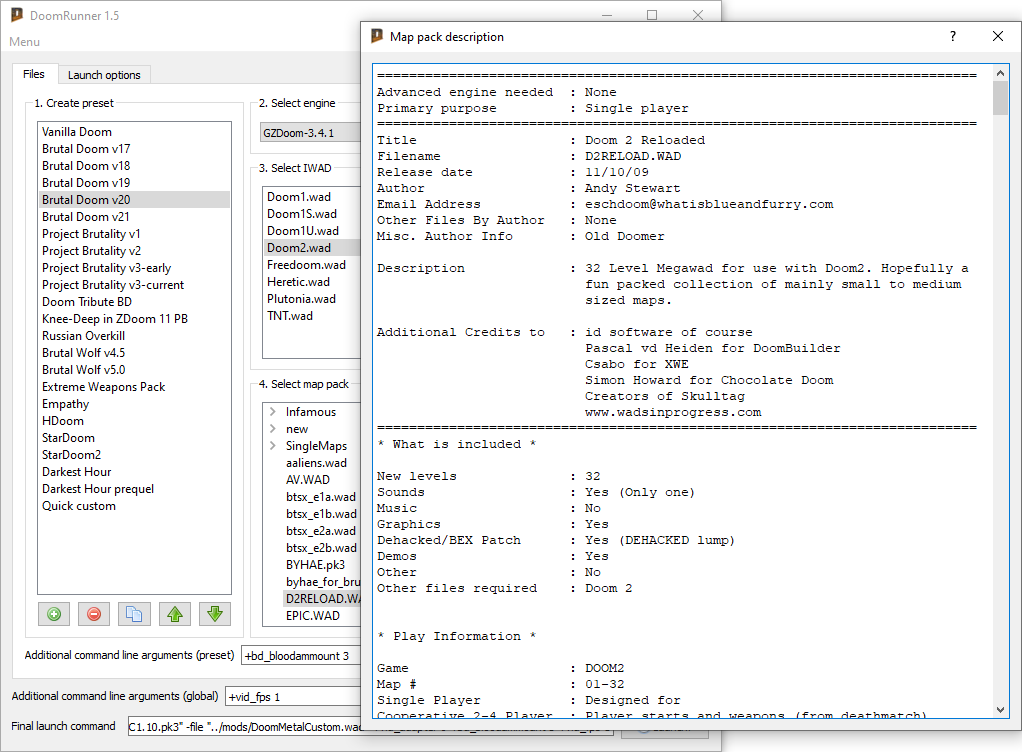1022x752 pixels.
Task: Click the global command line arguments field
Action: click(x=293, y=697)
